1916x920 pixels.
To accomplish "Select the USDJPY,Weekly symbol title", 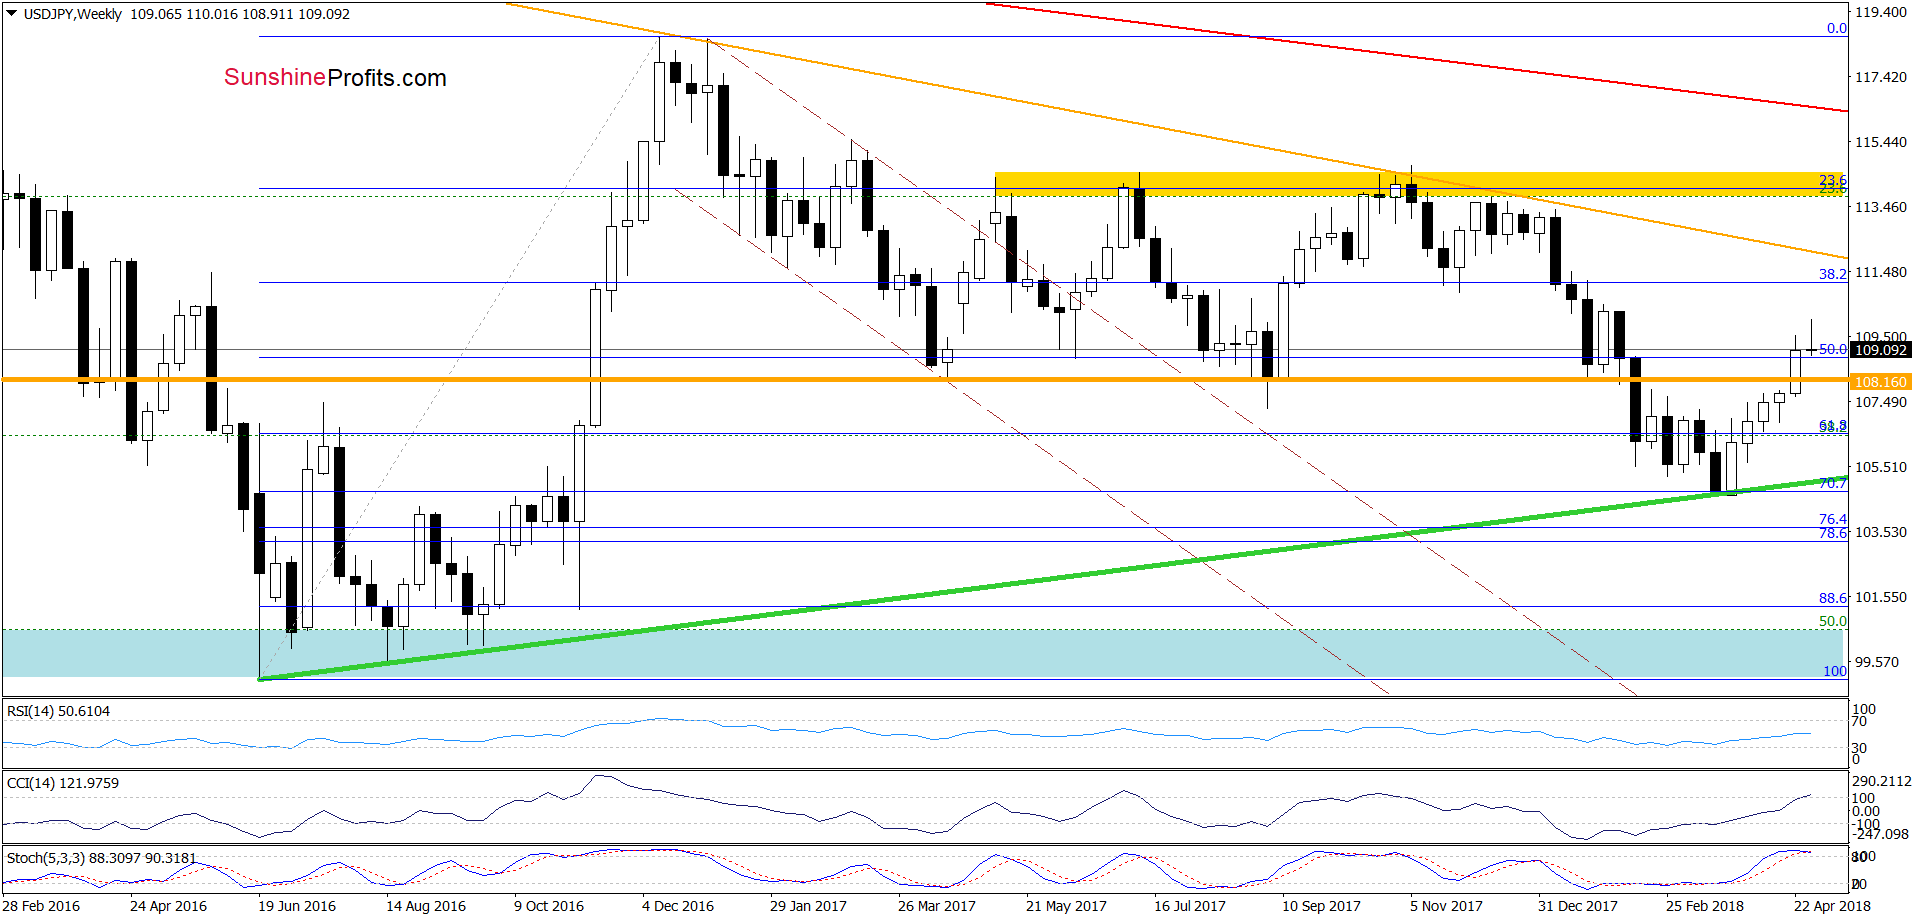I will [72, 14].
